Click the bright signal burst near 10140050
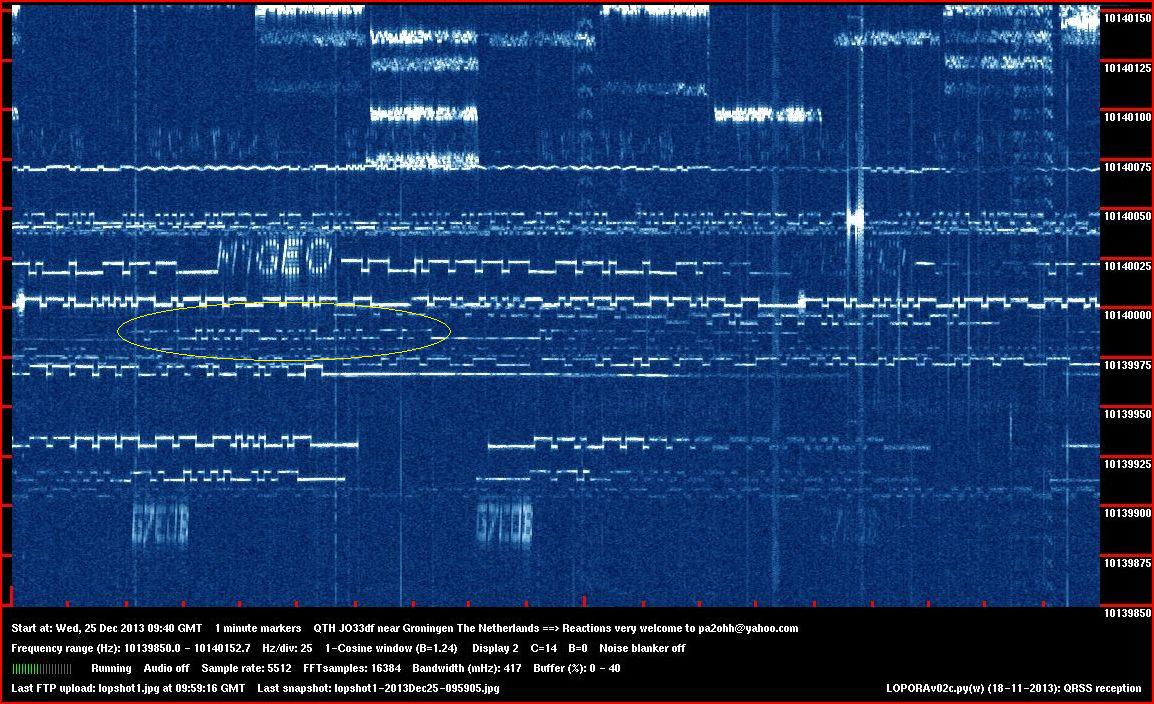Screen dimensions: 1154x704 click(855, 218)
